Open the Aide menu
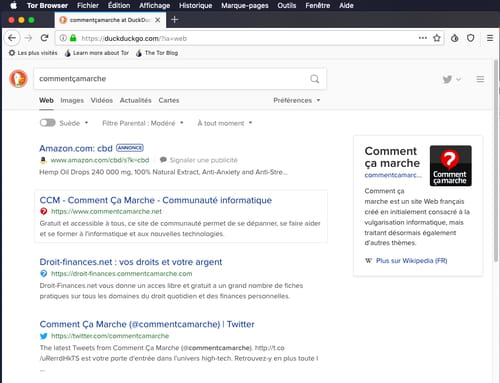This screenshot has width=500, height=383. (346, 5)
